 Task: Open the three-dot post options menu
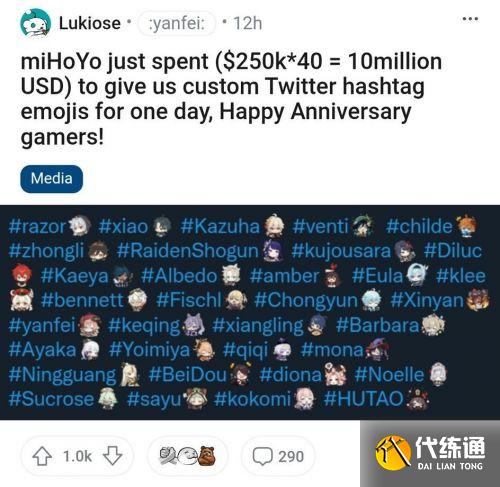click(x=470, y=19)
